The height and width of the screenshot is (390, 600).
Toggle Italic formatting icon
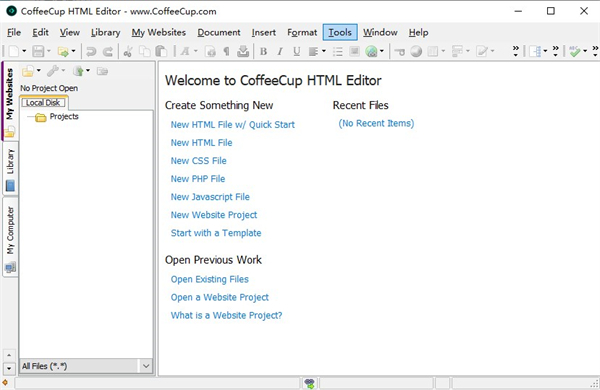pos(280,51)
